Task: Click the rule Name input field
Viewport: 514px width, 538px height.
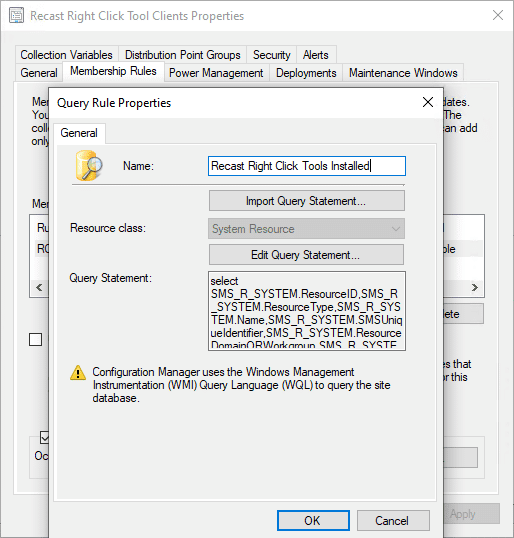Action: pyautogui.click(x=307, y=166)
